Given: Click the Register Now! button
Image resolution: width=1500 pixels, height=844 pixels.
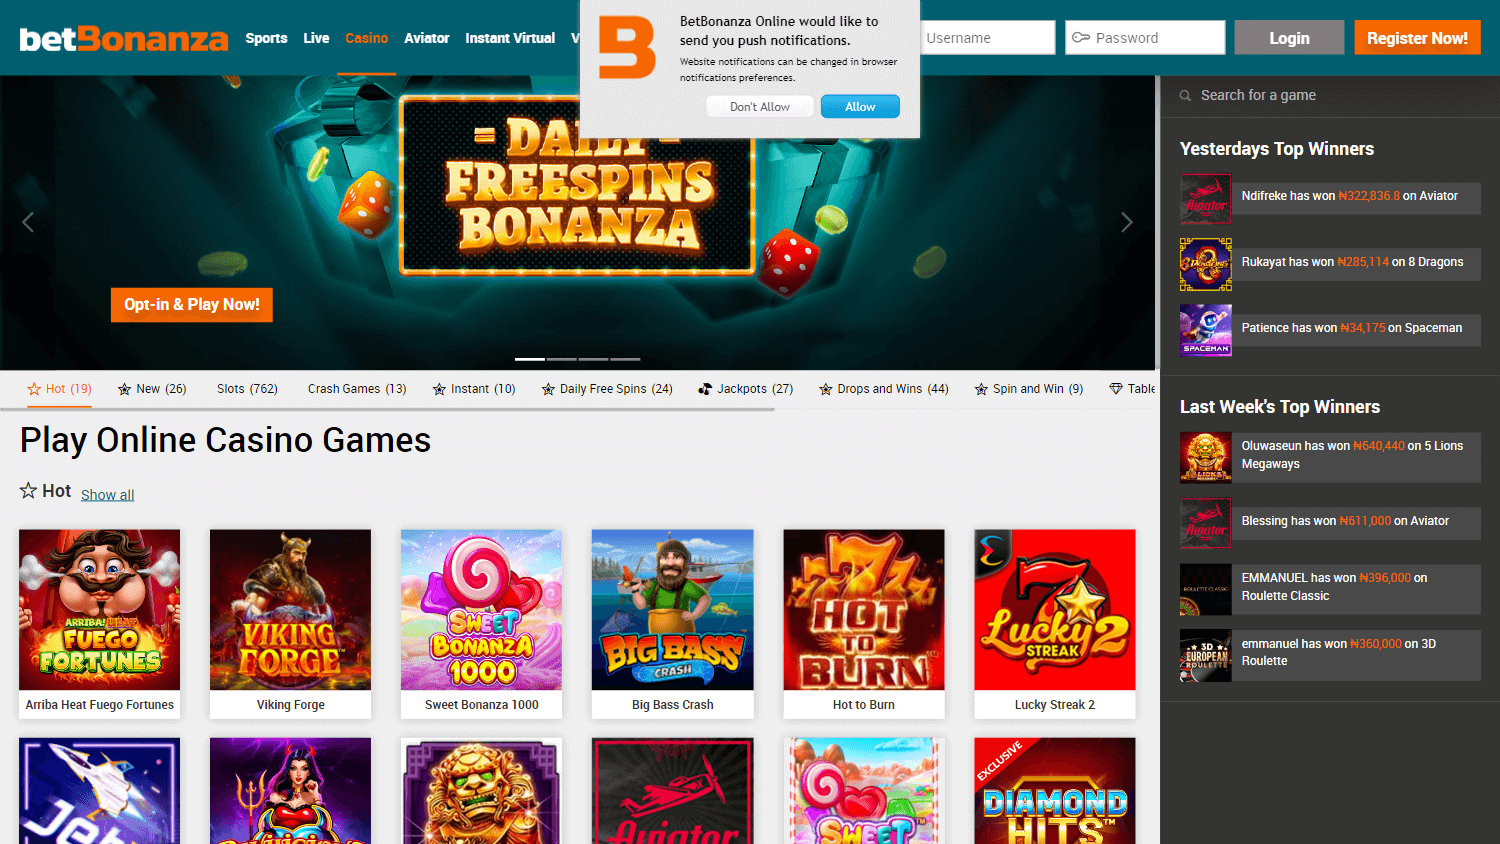Looking at the screenshot, I should point(1417,38).
